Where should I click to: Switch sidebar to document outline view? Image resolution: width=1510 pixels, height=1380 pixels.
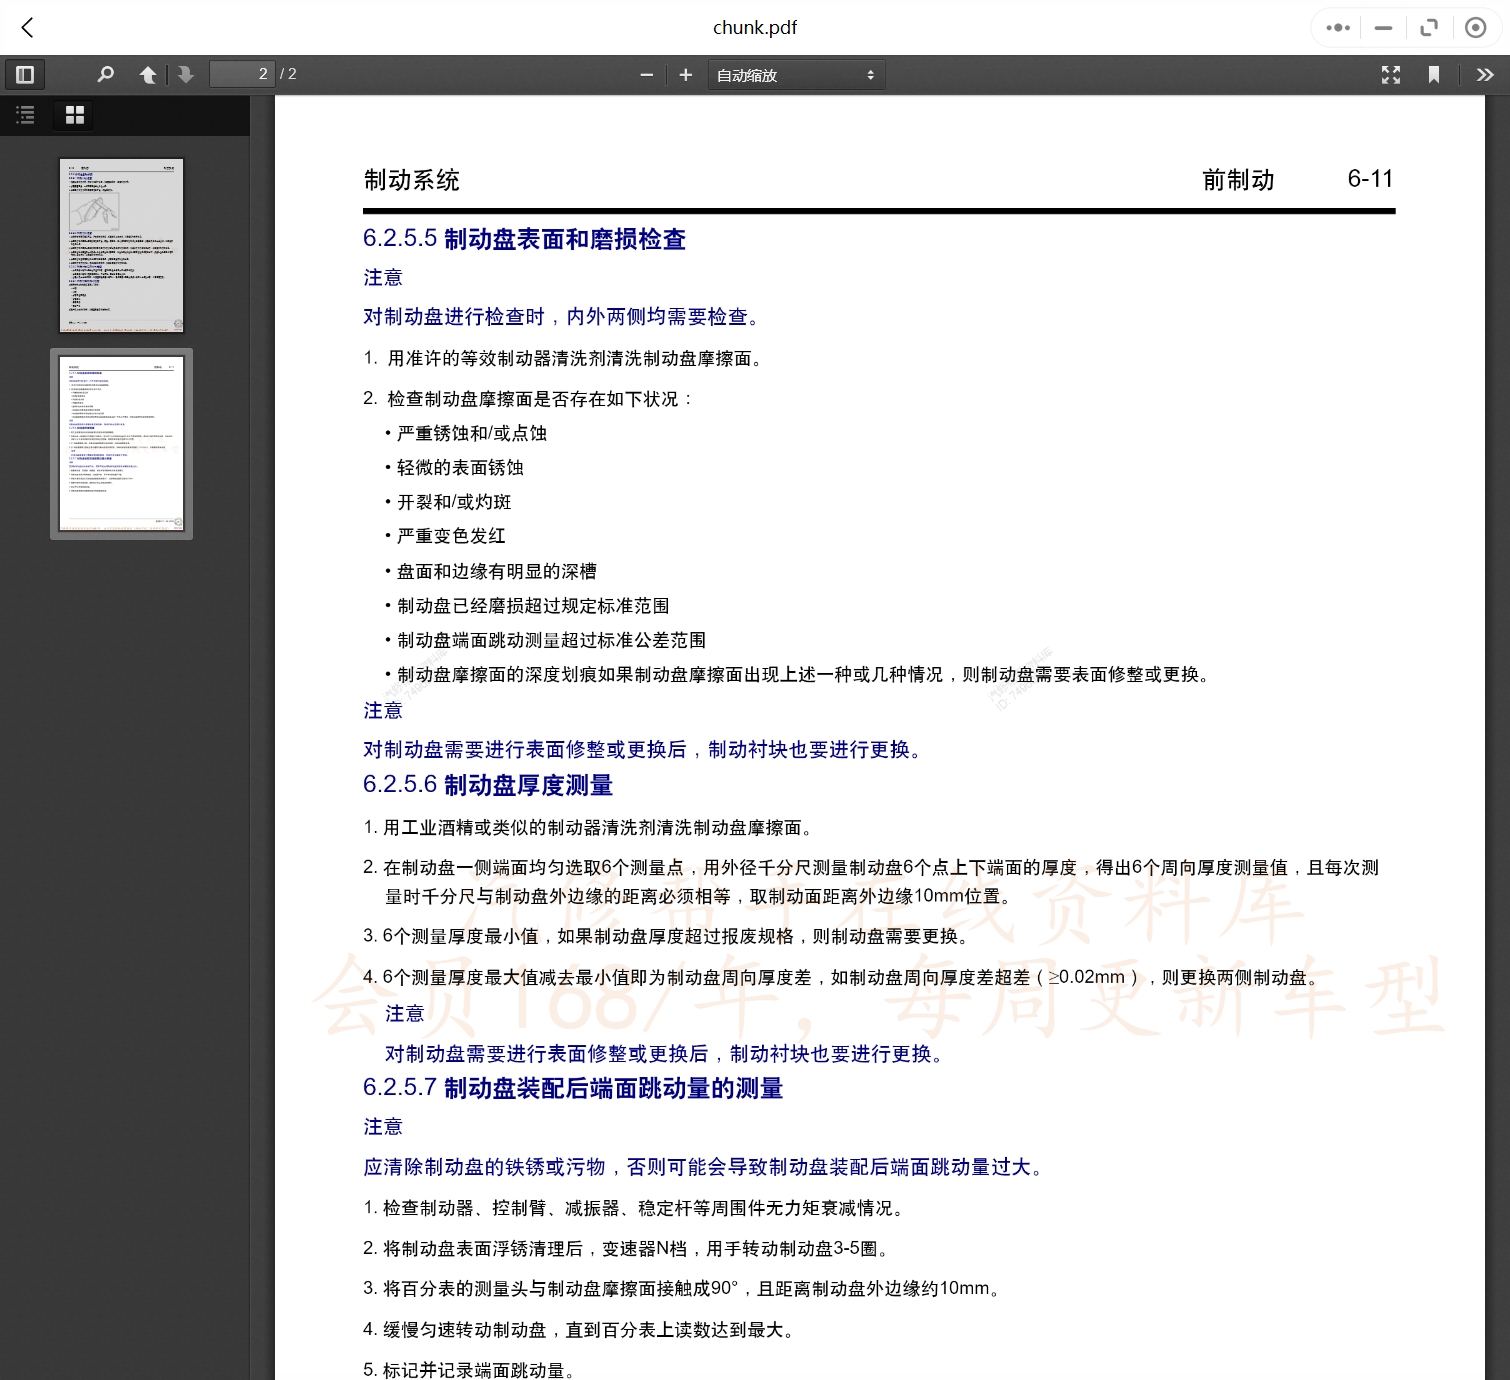click(26, 115)
